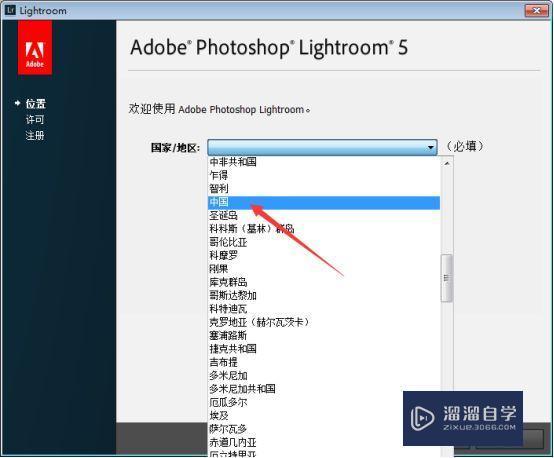
Task: Choose 刚果 from the list
Action: 324,269
